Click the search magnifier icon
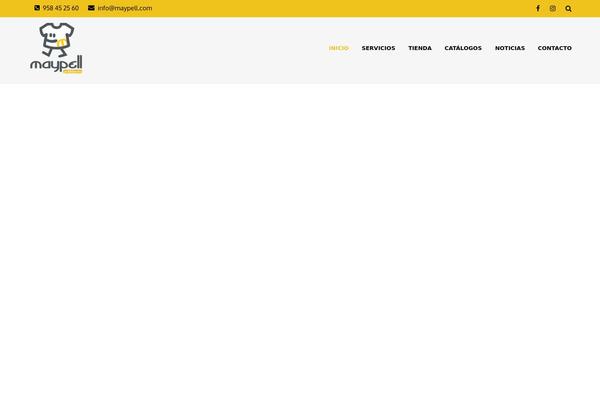Screen dimensions: 600x400 pyautogui.click(x=568, y=8)
